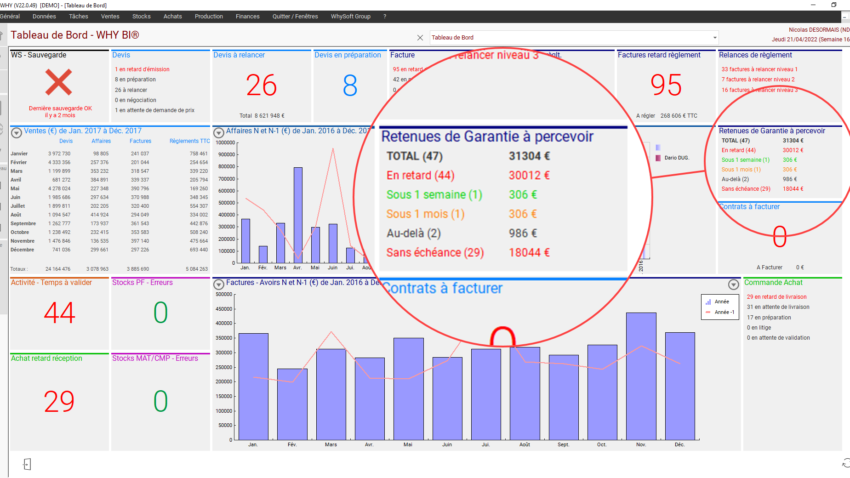850x478 pixels.
Task: Expand the Affaires N et N-1 chart options
Action: (218, 132)
